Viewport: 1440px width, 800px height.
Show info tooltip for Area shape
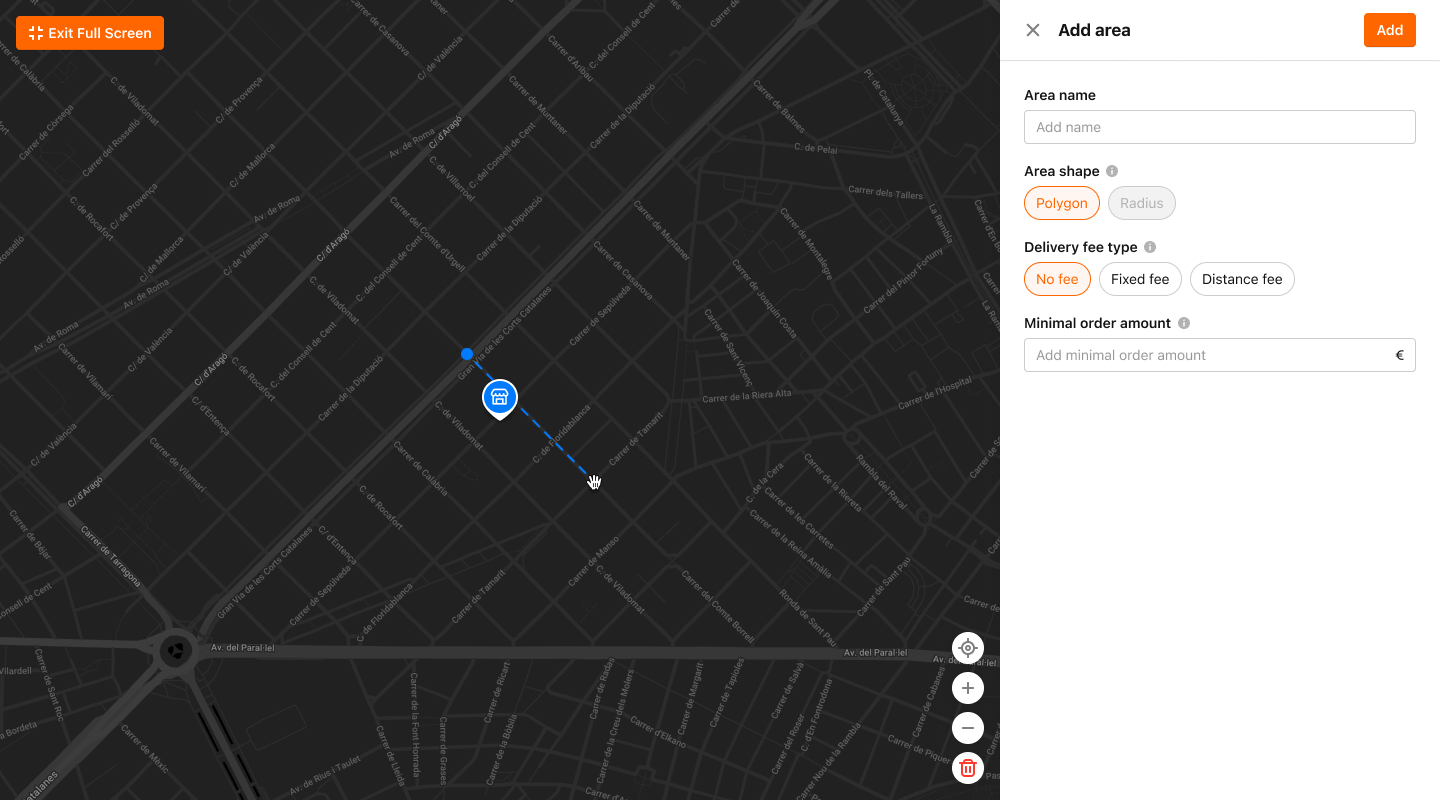1112,171
